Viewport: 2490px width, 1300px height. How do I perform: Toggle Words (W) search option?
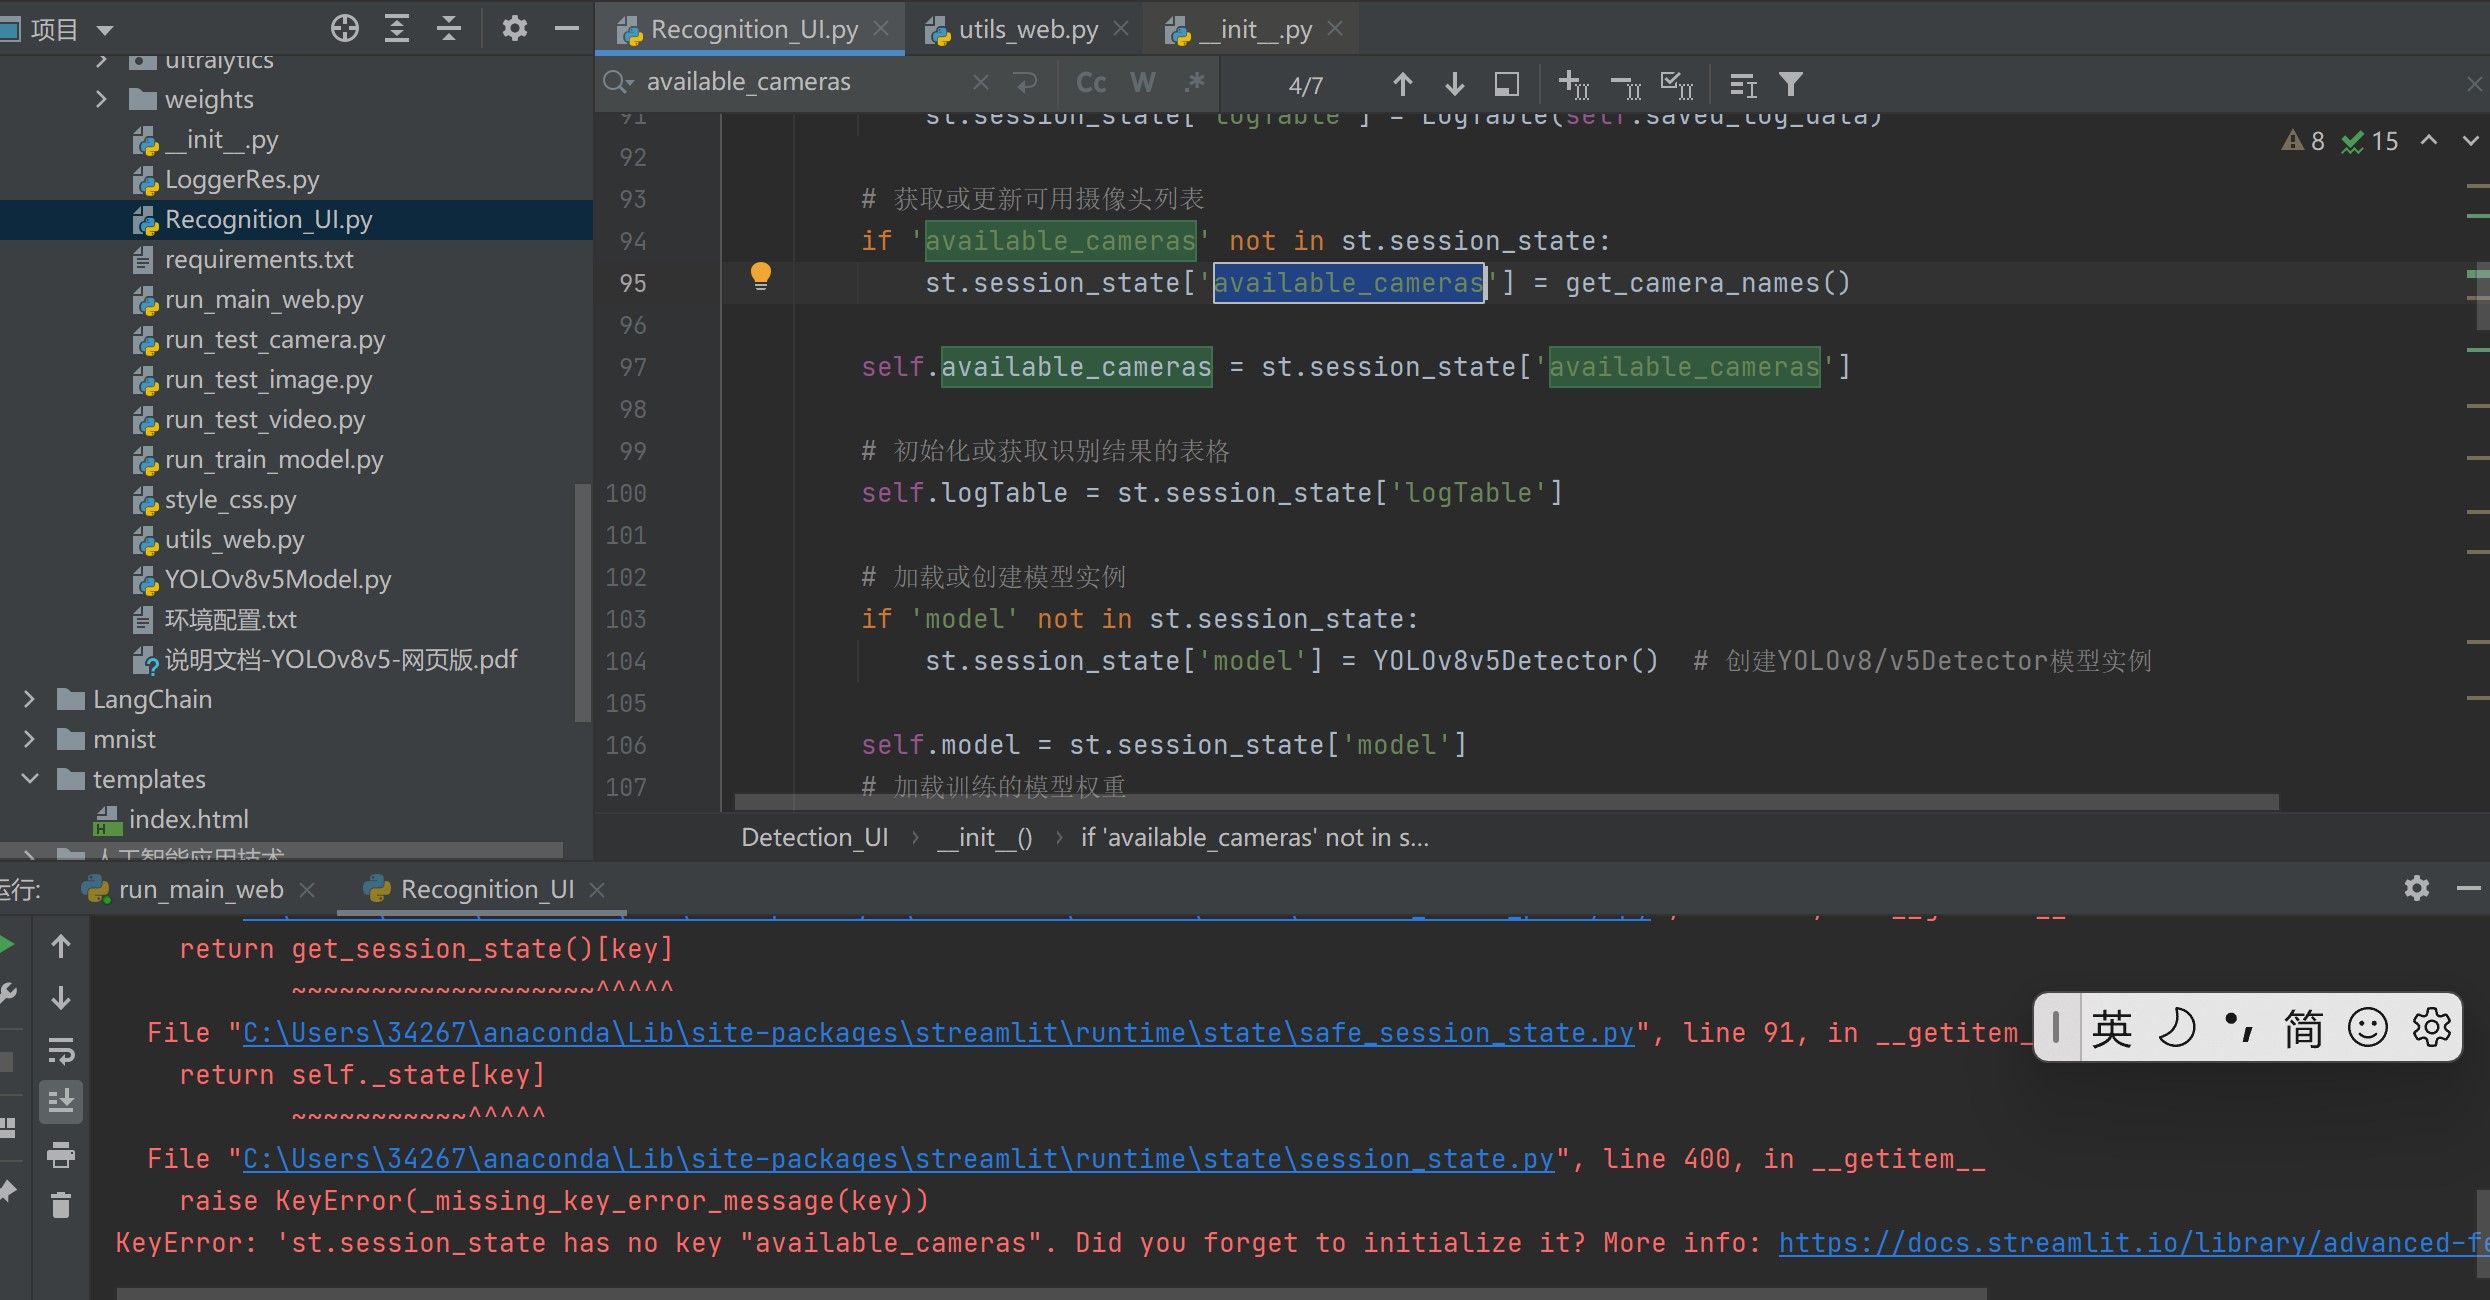tap(1143, 83)
